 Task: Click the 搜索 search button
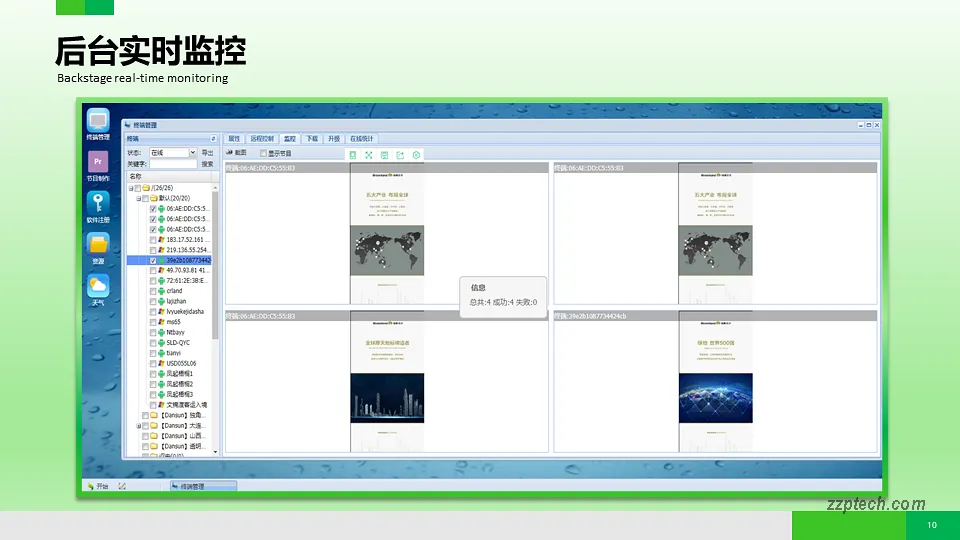(x=207, y=164)
